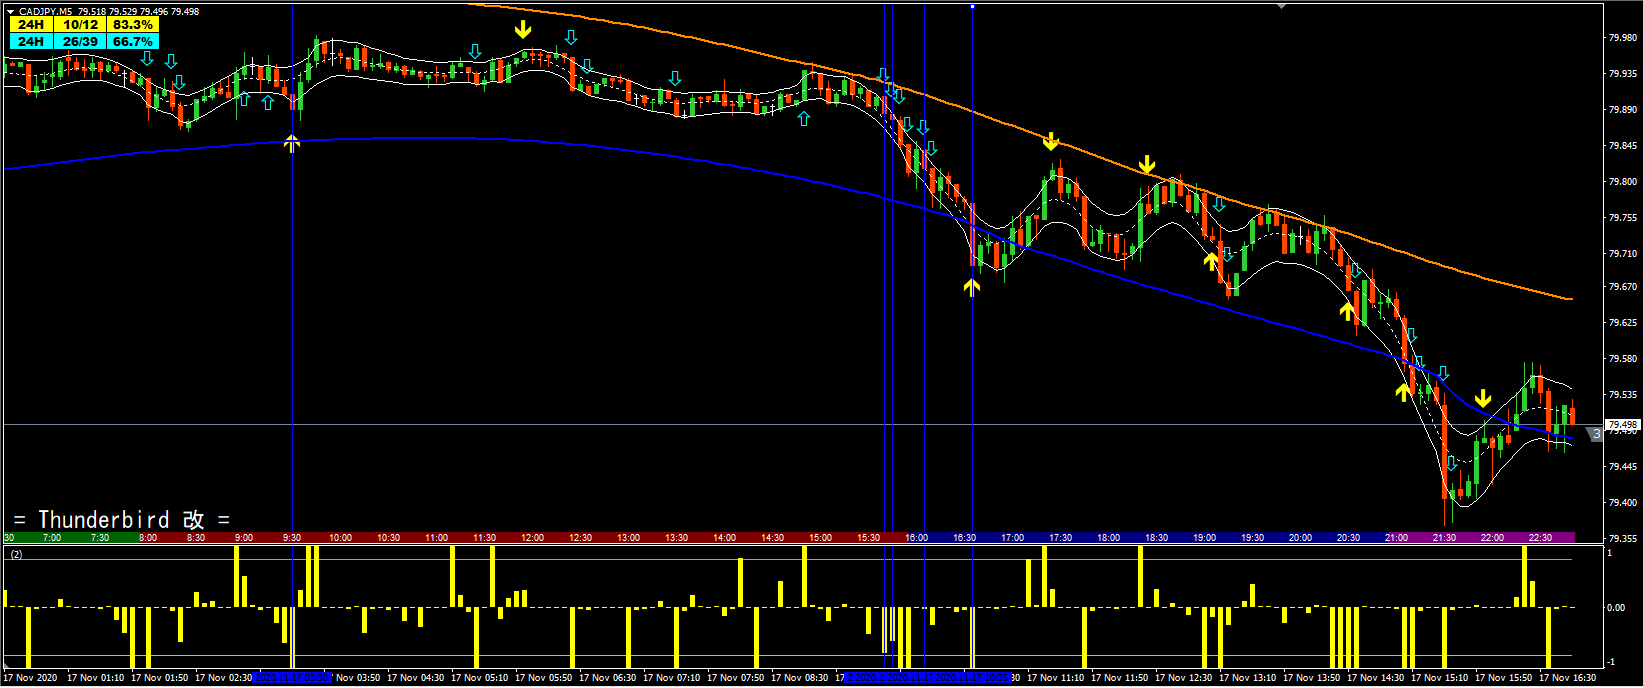Select yellow up arrow signal near 21:00 session
Image resolution: width=1643 pixels, height=688 pixels.
1403,391
